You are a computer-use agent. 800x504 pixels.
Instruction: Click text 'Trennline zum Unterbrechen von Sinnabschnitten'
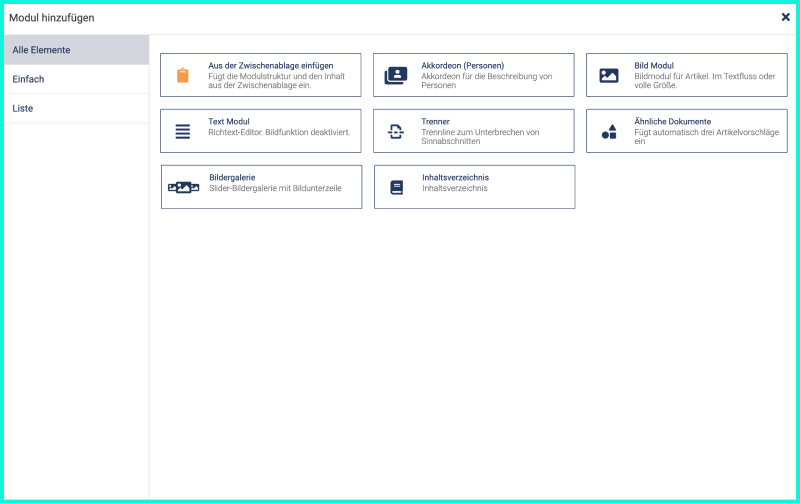[x=480, y=137]
